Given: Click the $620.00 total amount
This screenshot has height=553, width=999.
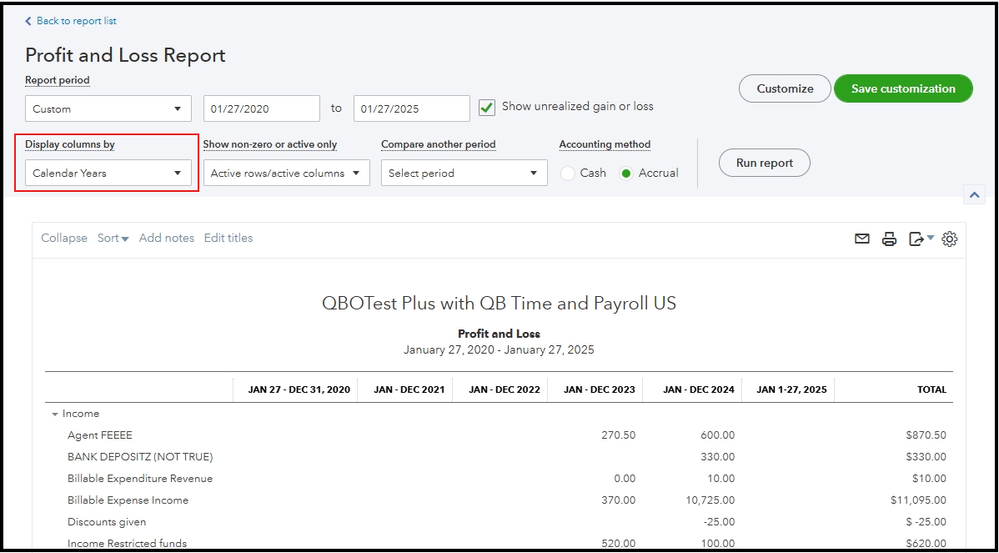Looking at the screenshot, I should [x=926, y=543].
